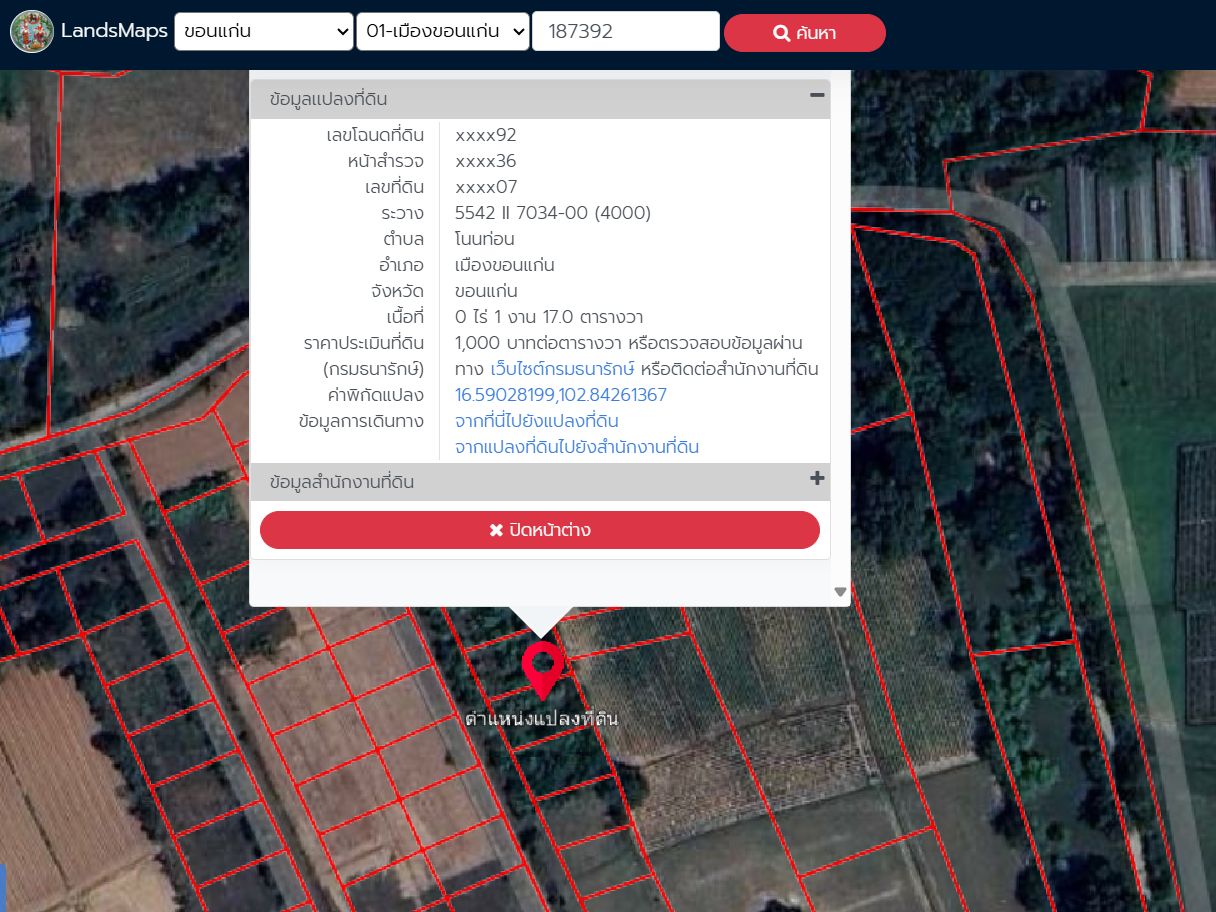Click the blue-roofed building on the map
This screenshot has width=1216, height=912.
click(14, 335)
